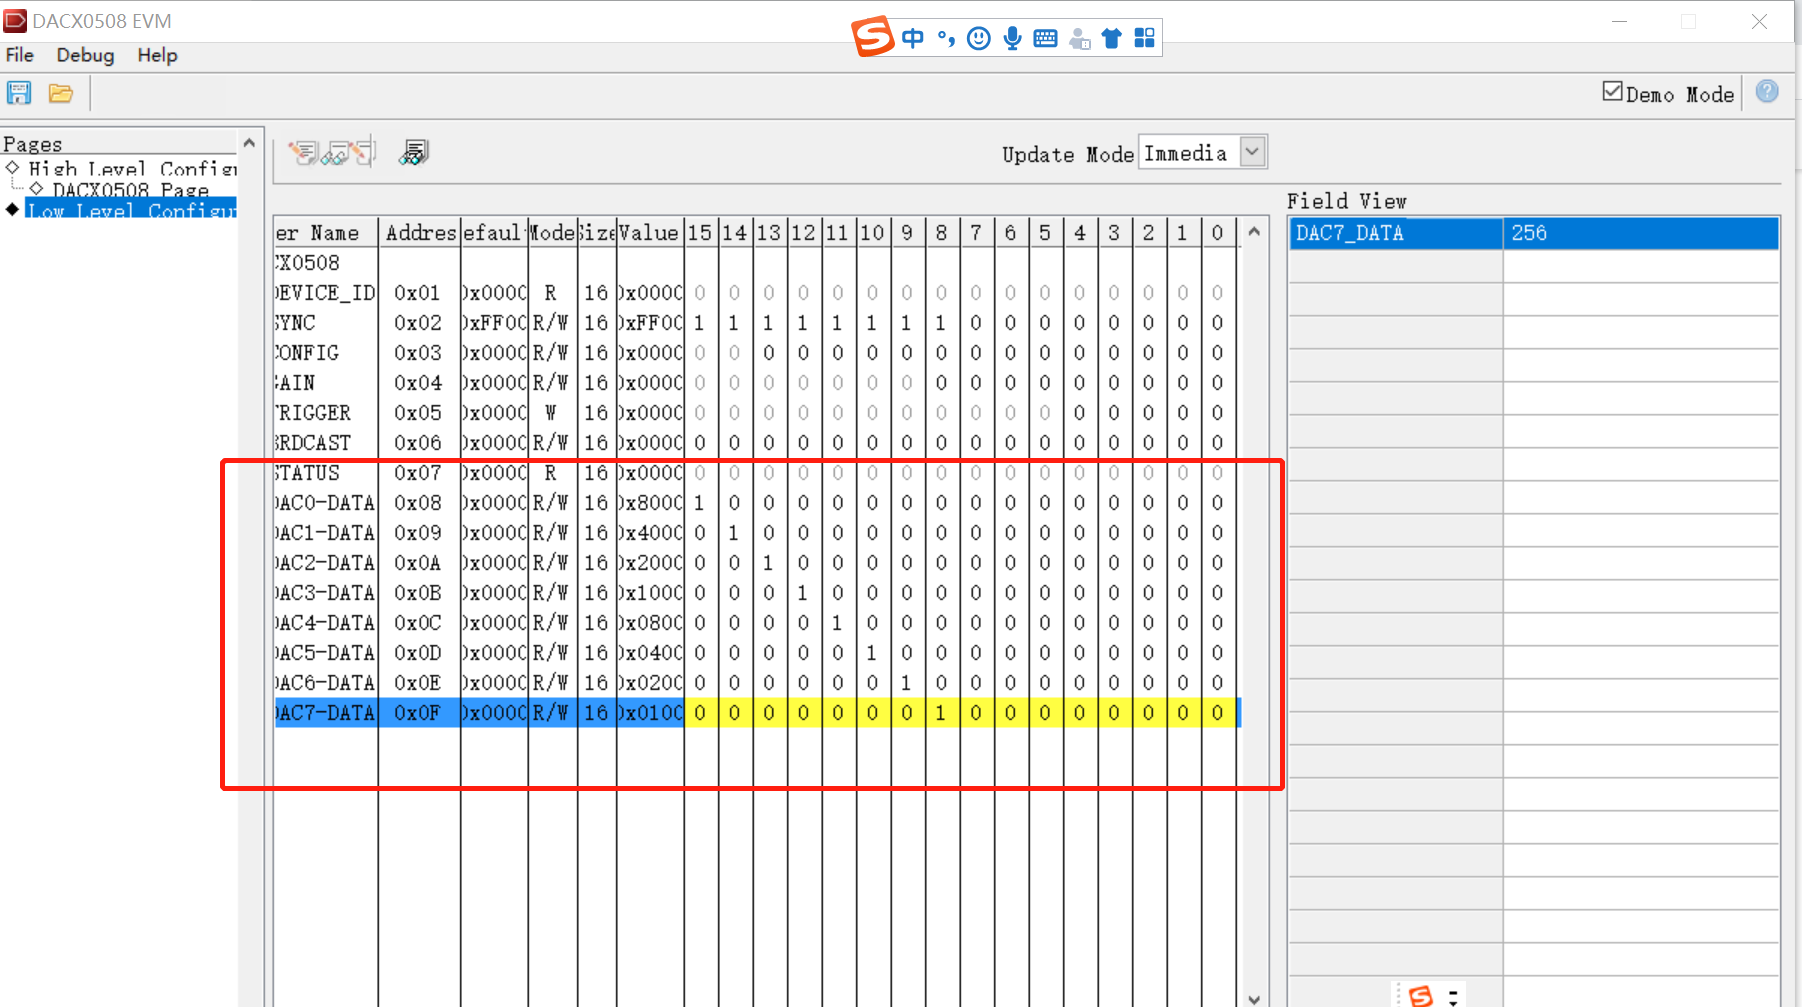Click the Open configuration folder icon
Viewport: 1802px width, 1007px height.
pyautogui.click(x=61, y=94)
